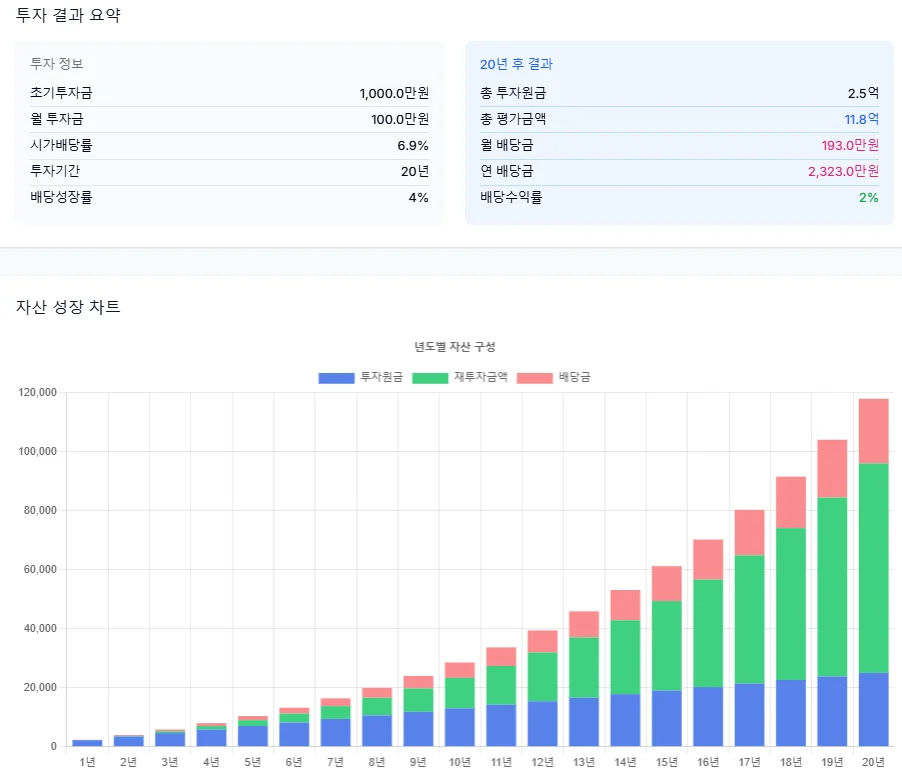Screen dimensions: 902x780
Task: Click the pink 배당금 legend color box
Action: pos(535,378)
